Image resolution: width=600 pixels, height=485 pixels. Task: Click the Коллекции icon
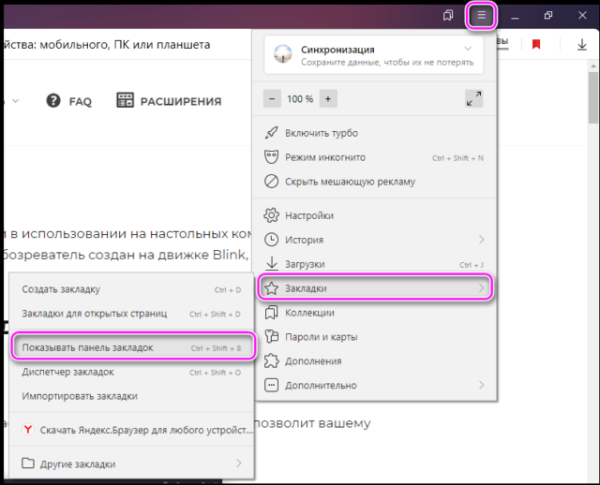point(271,312)
